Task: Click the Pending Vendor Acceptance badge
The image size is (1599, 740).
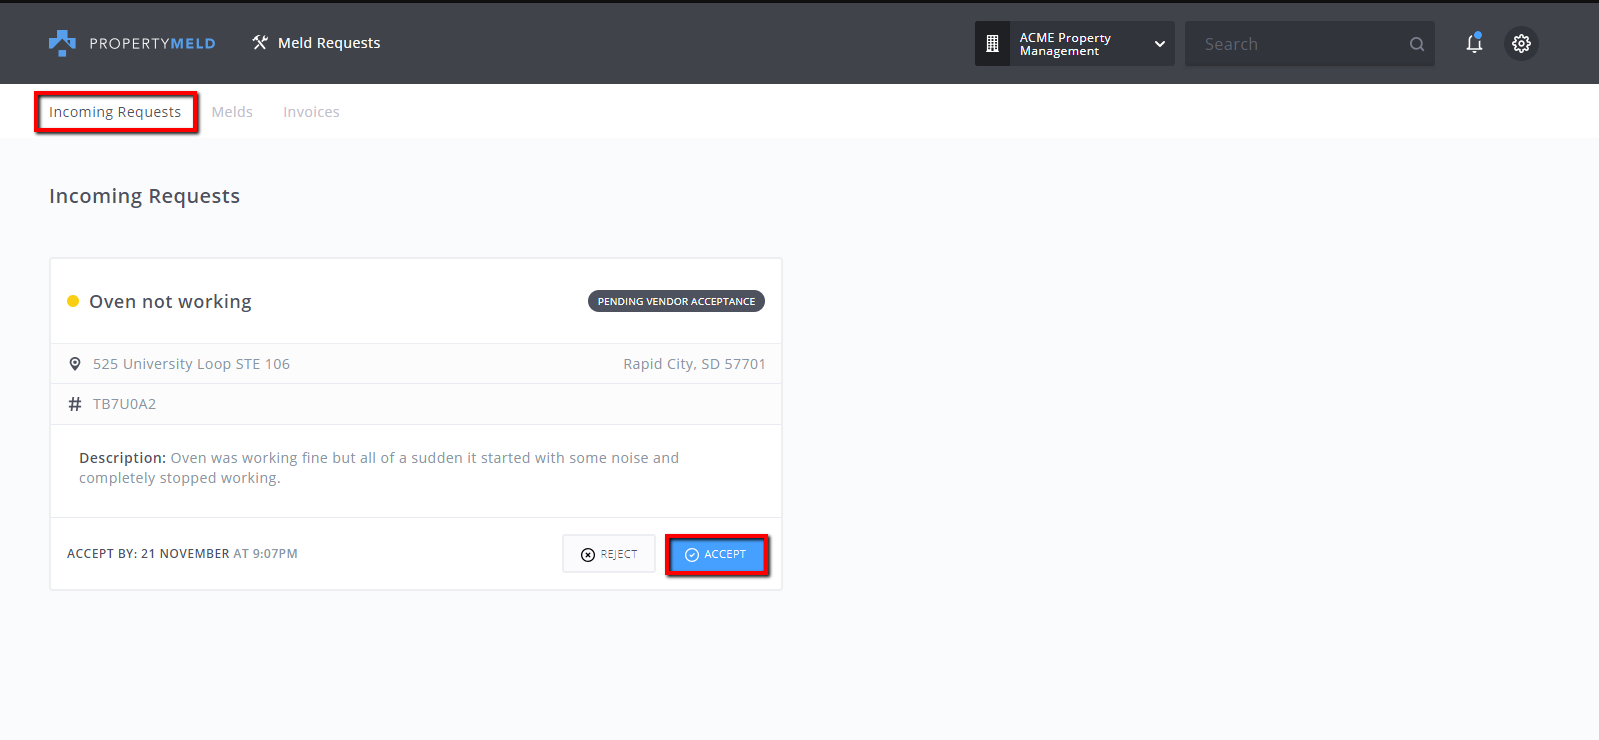Action: [676, 301]
